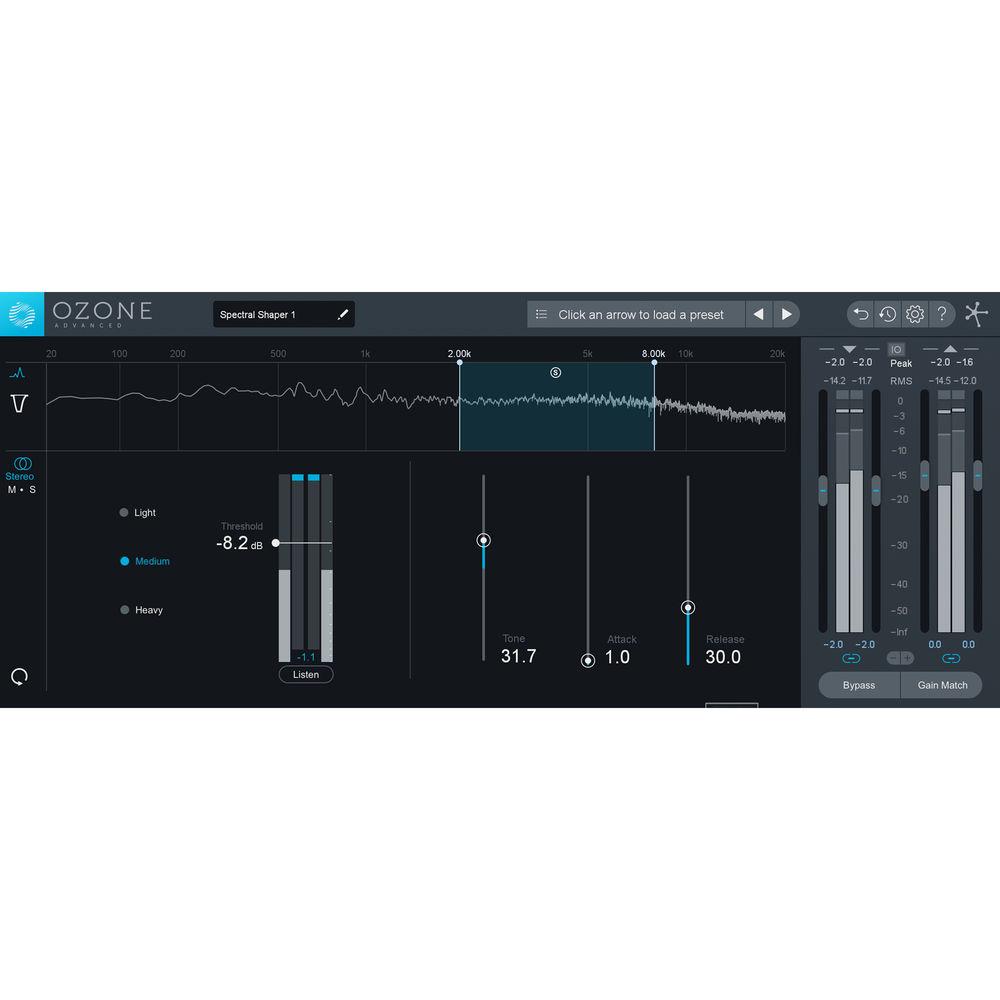Select the Spectral Shaper tool icon
This screenshot has height=1000, width=1000.
[x=20, y=404]
